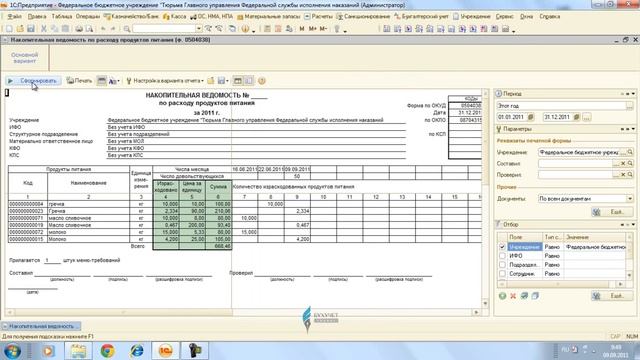Clear the Составил field with X icon

[x=623, y=163]
